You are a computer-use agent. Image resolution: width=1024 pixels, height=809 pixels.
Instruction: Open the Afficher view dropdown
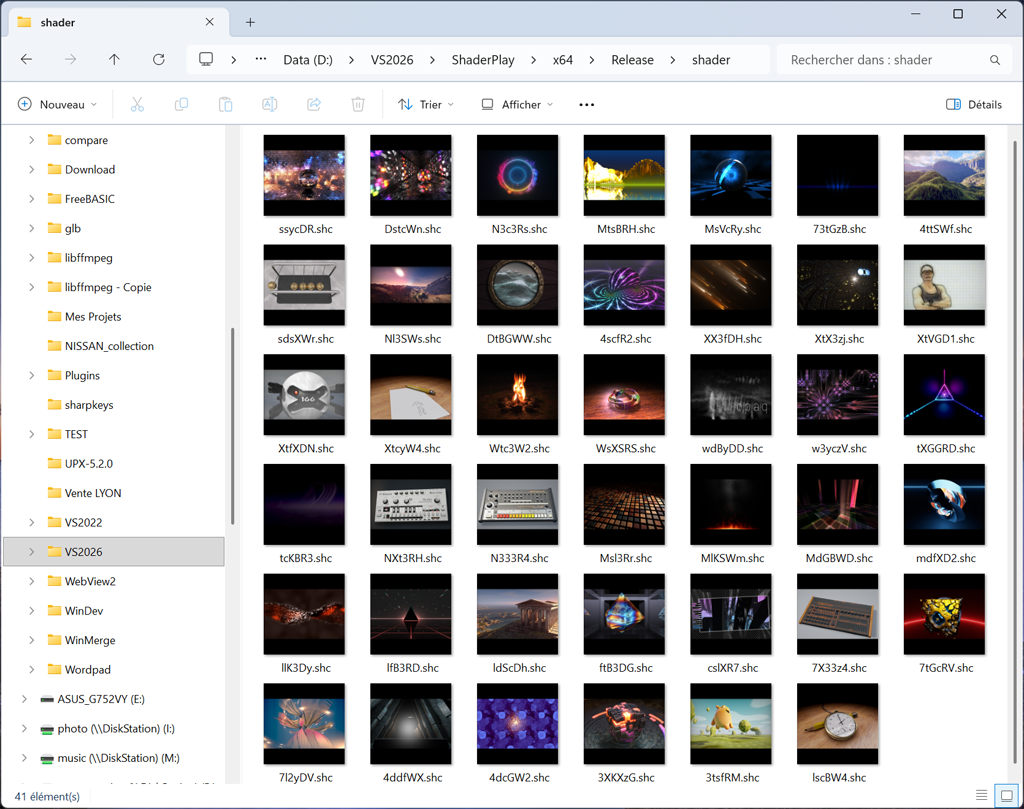(x=517, y=104)
